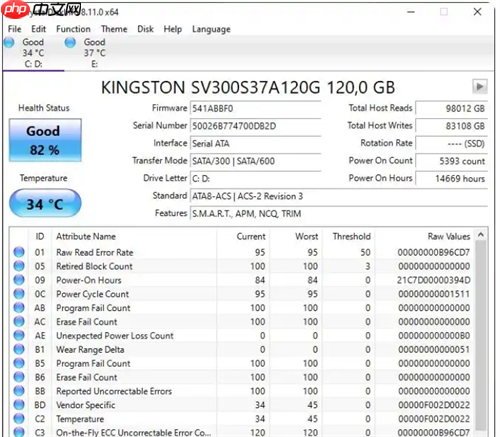Select the Vendor Specific row text

point(86,405)
